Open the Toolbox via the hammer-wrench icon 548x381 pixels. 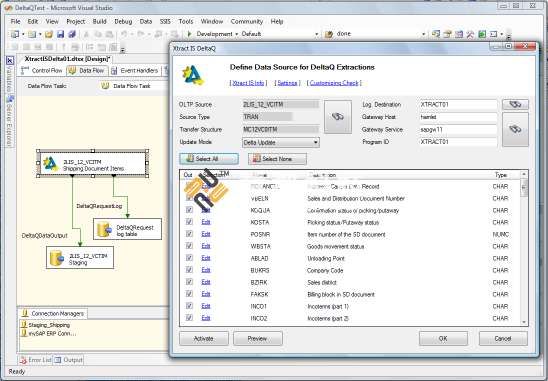[470, 34]
